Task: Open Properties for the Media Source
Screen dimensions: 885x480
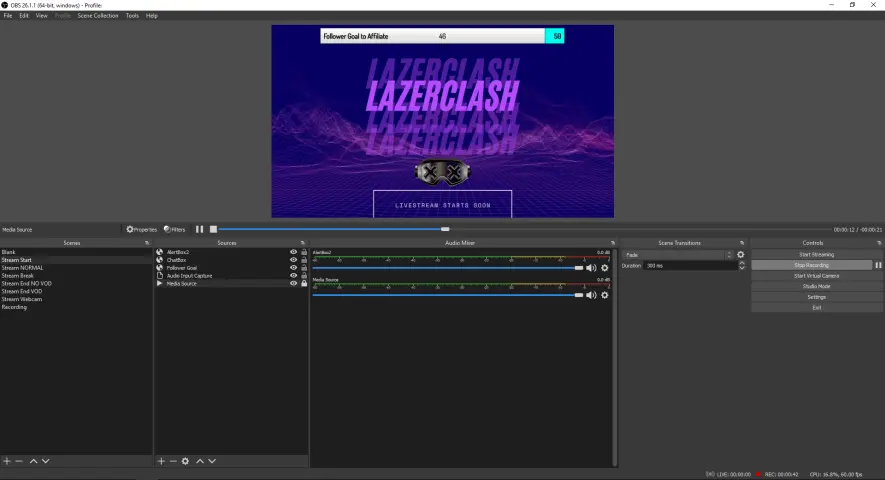Action: tap(142, 229)
